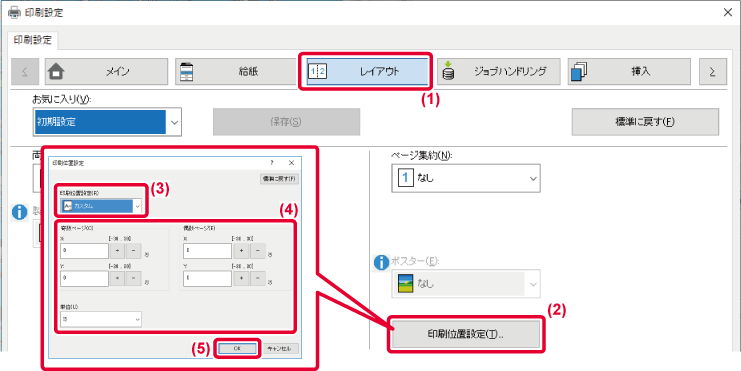The width and height of the screenshot is (741, 371).
Task: Click the blue info icon beside ポスター
Action: (381, 263)
